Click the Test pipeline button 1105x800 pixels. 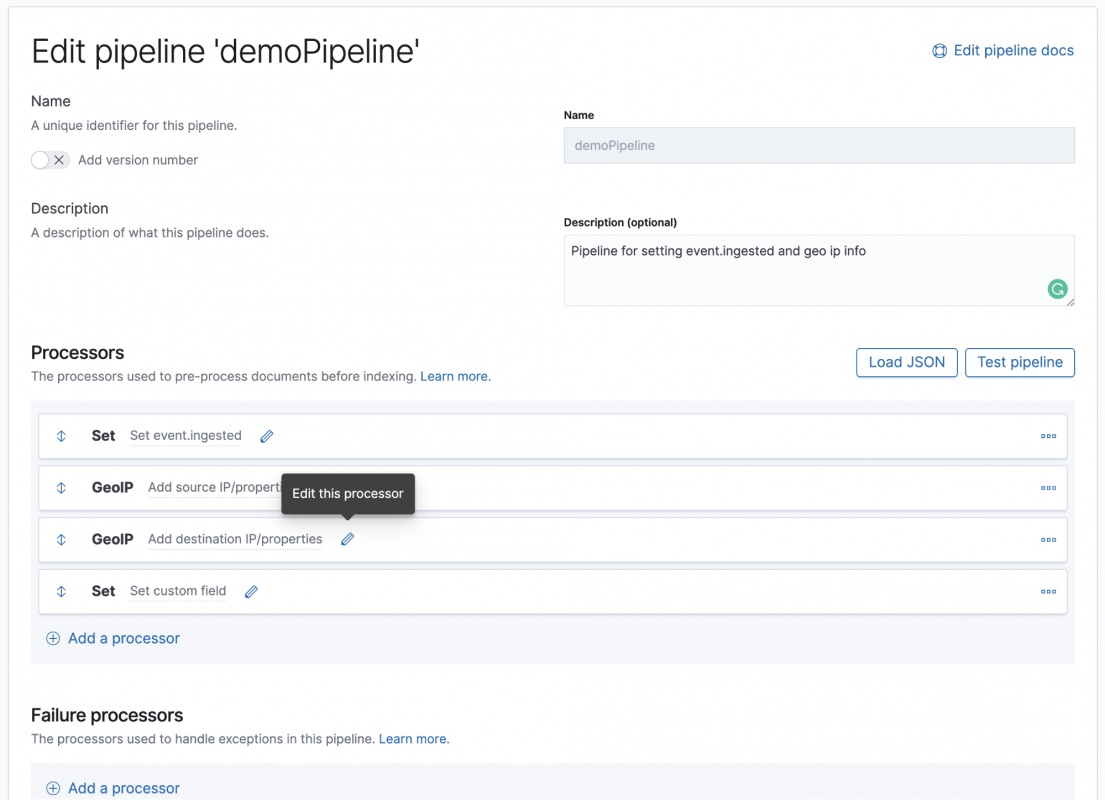(x=1019, y=362)
